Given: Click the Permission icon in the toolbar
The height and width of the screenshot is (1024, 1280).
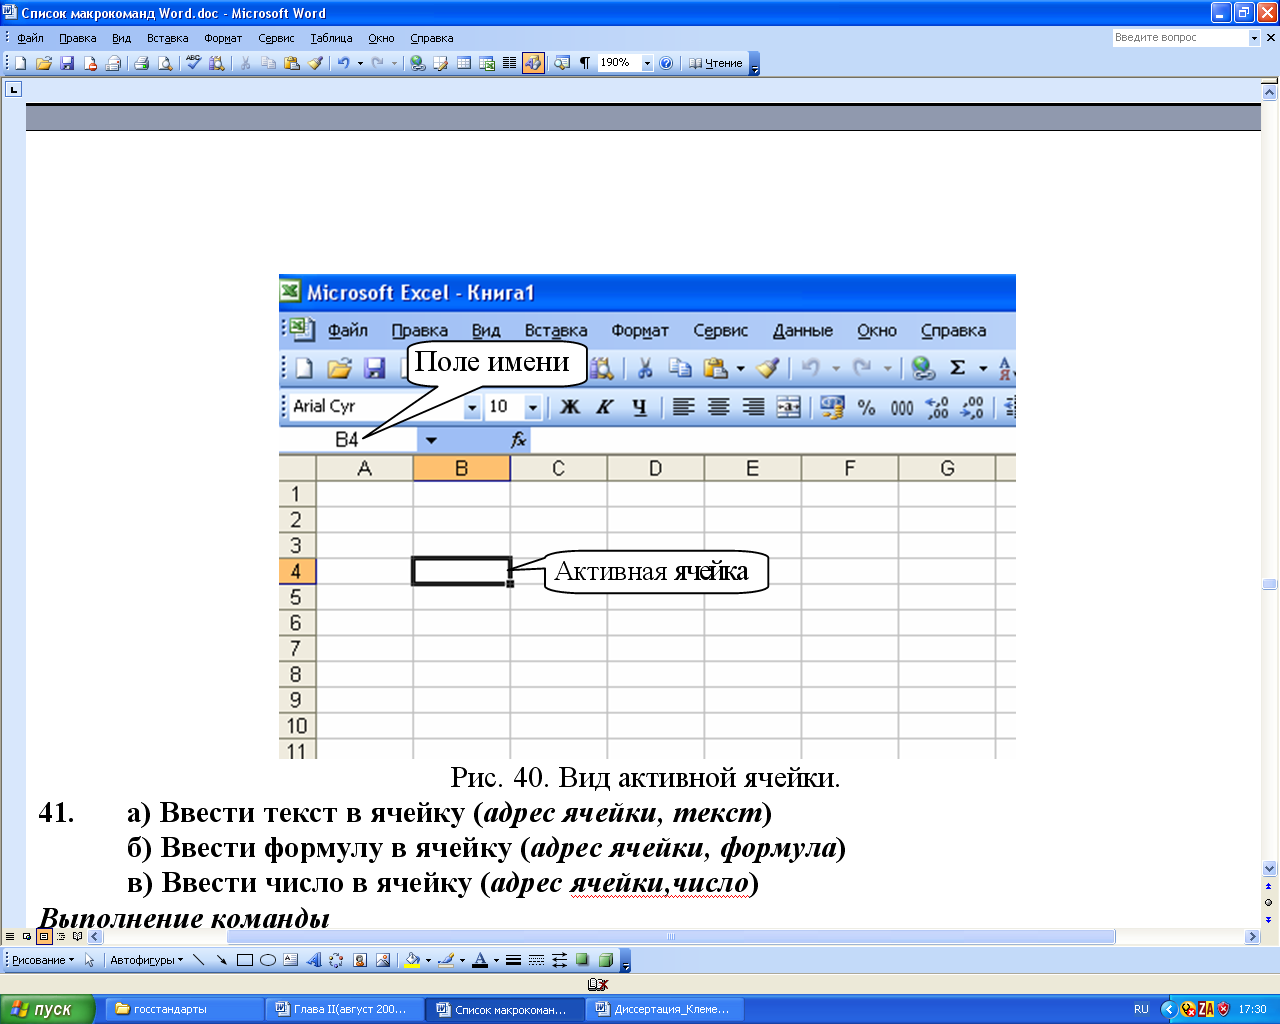Looking at the screenshot, I should (x=90, y=63).
